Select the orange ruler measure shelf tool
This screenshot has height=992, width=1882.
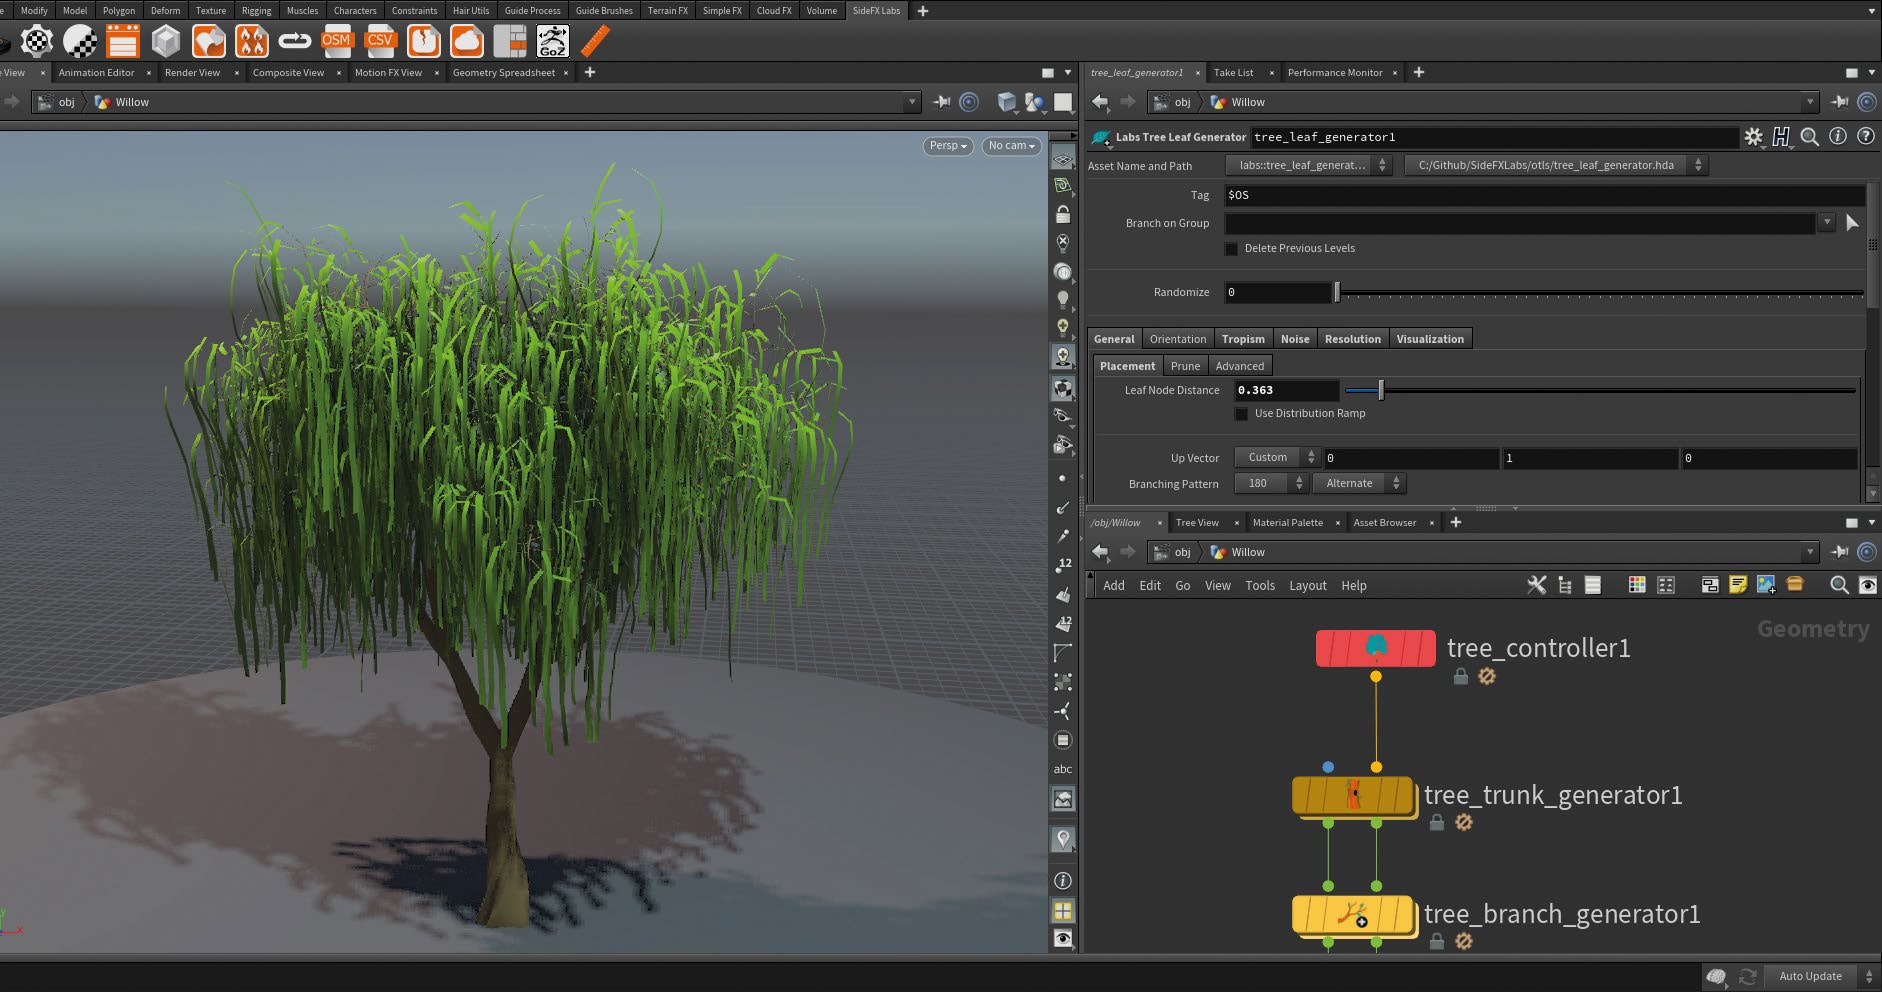tap(595, 41)
